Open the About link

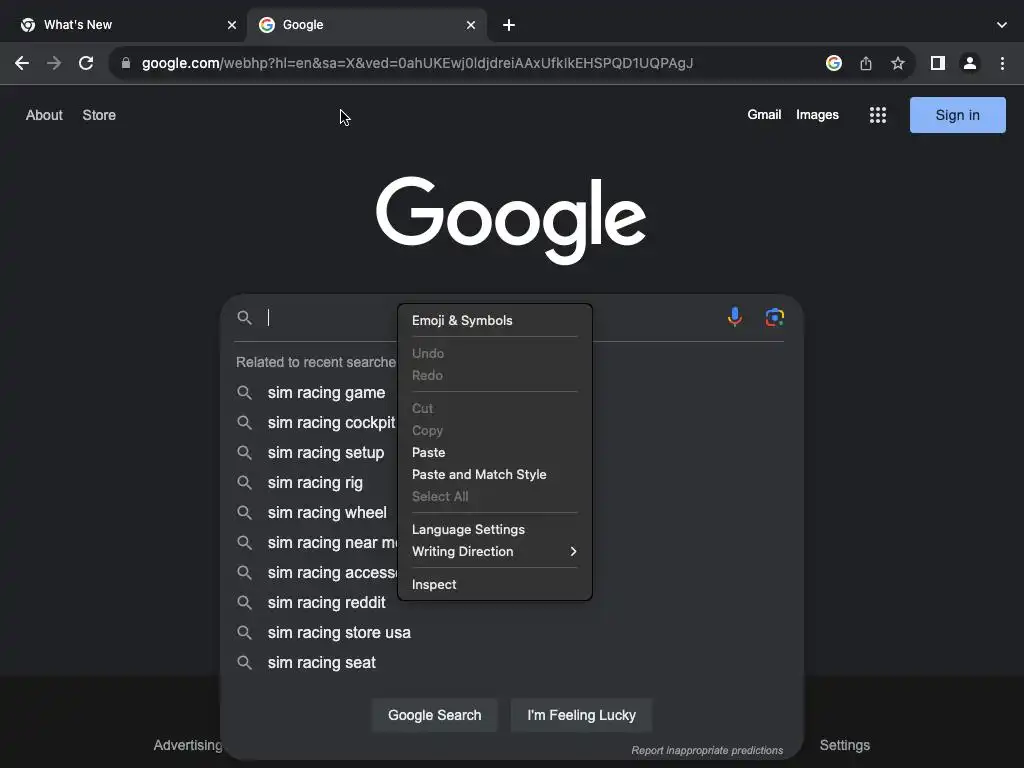[44, 115]
